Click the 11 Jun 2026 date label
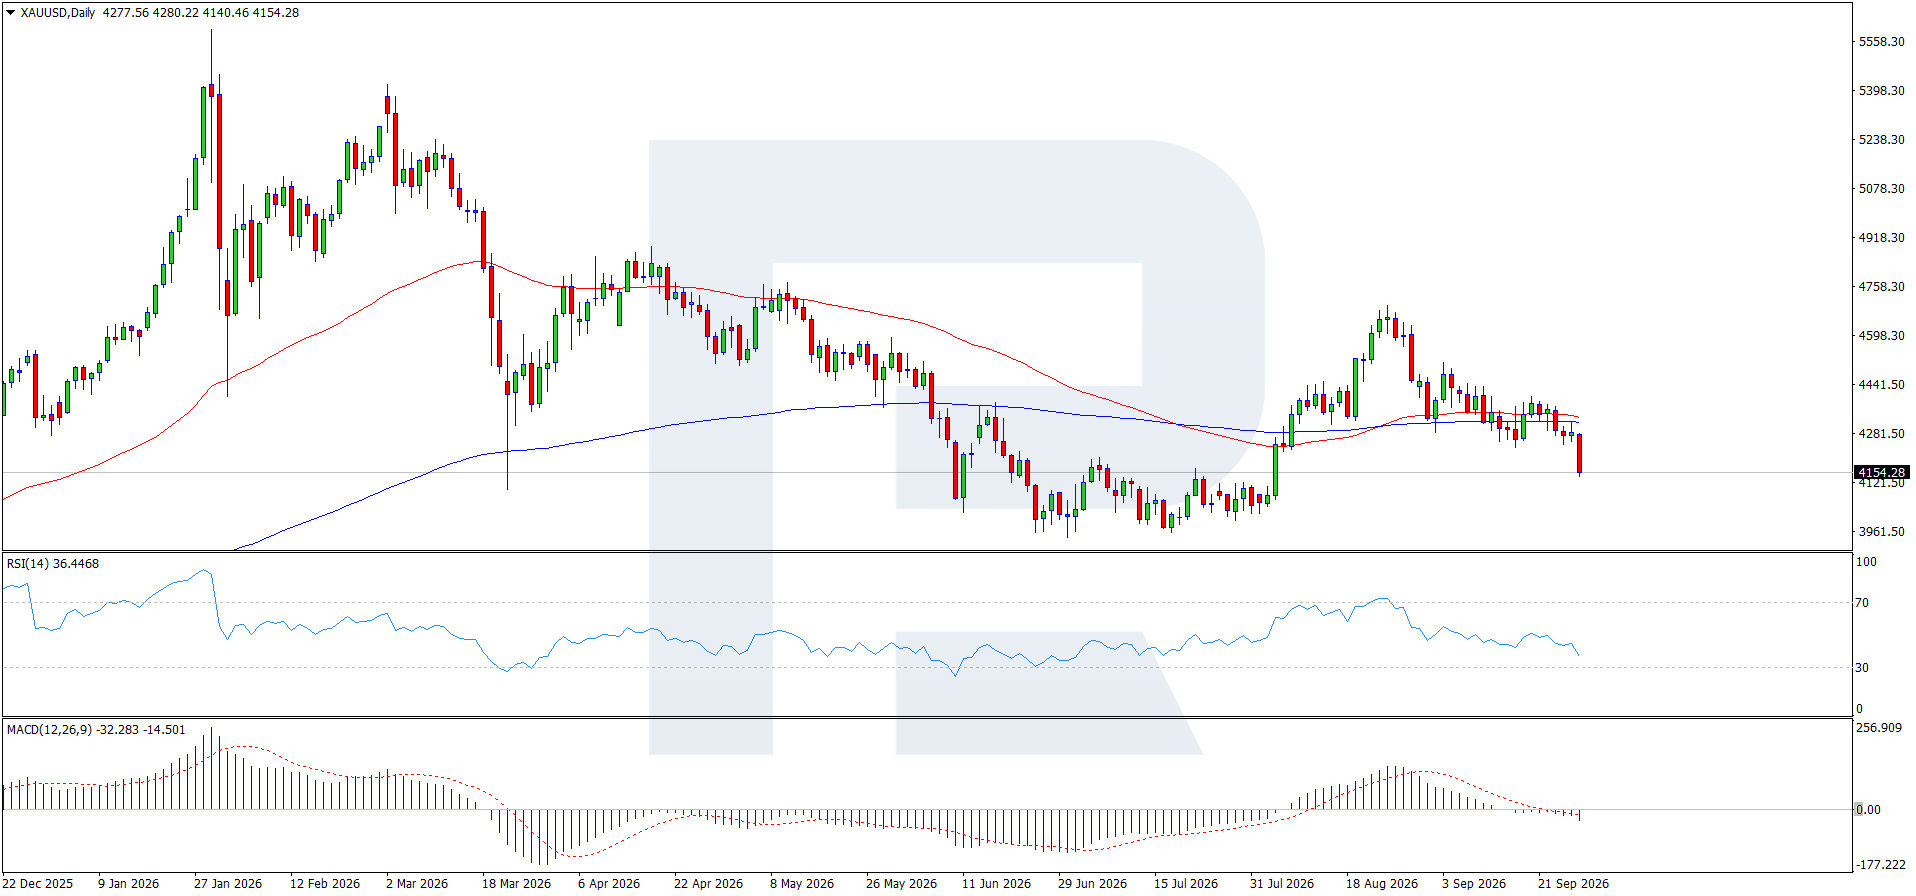This screenshot has width=1916, height=896. (996, 884)
